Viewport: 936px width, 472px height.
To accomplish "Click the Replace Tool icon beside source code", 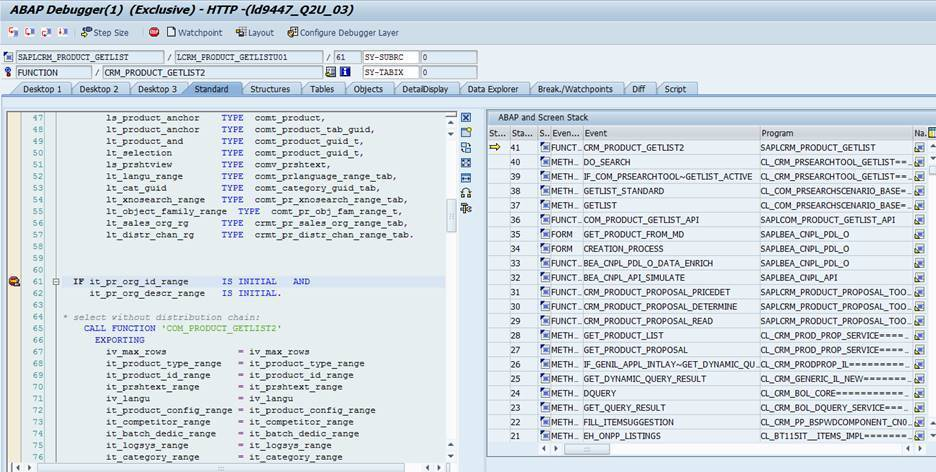I will tap(466, 147).
